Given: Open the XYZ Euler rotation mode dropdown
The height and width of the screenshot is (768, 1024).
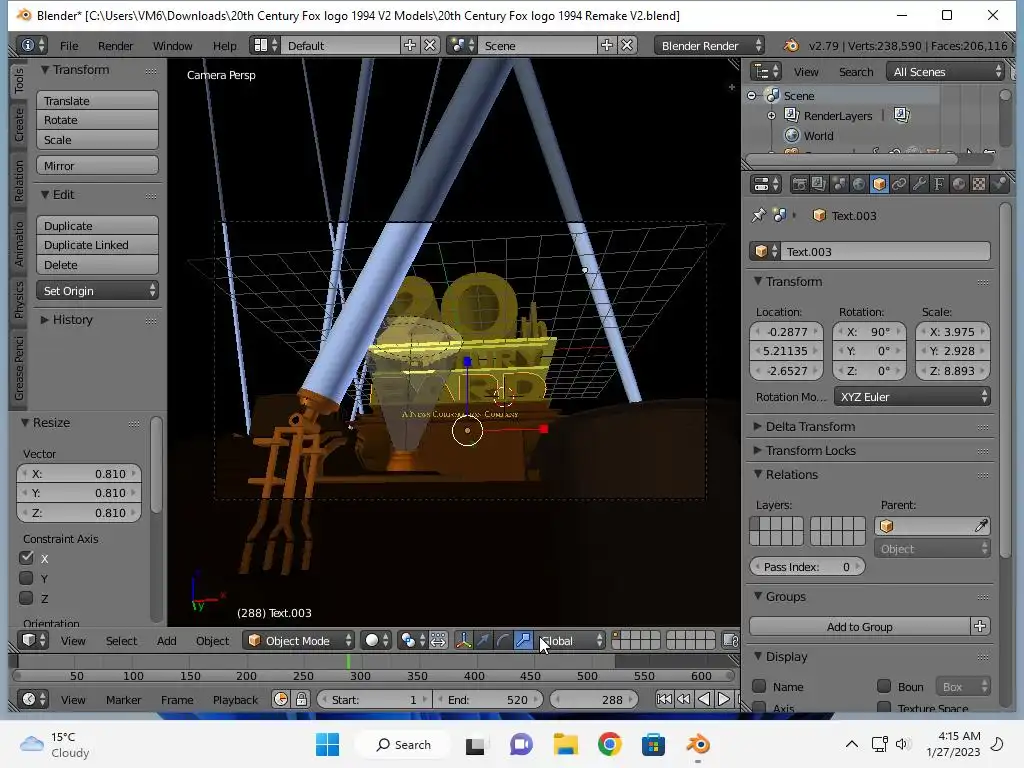Looking at the screenshot, I should 912,396.
